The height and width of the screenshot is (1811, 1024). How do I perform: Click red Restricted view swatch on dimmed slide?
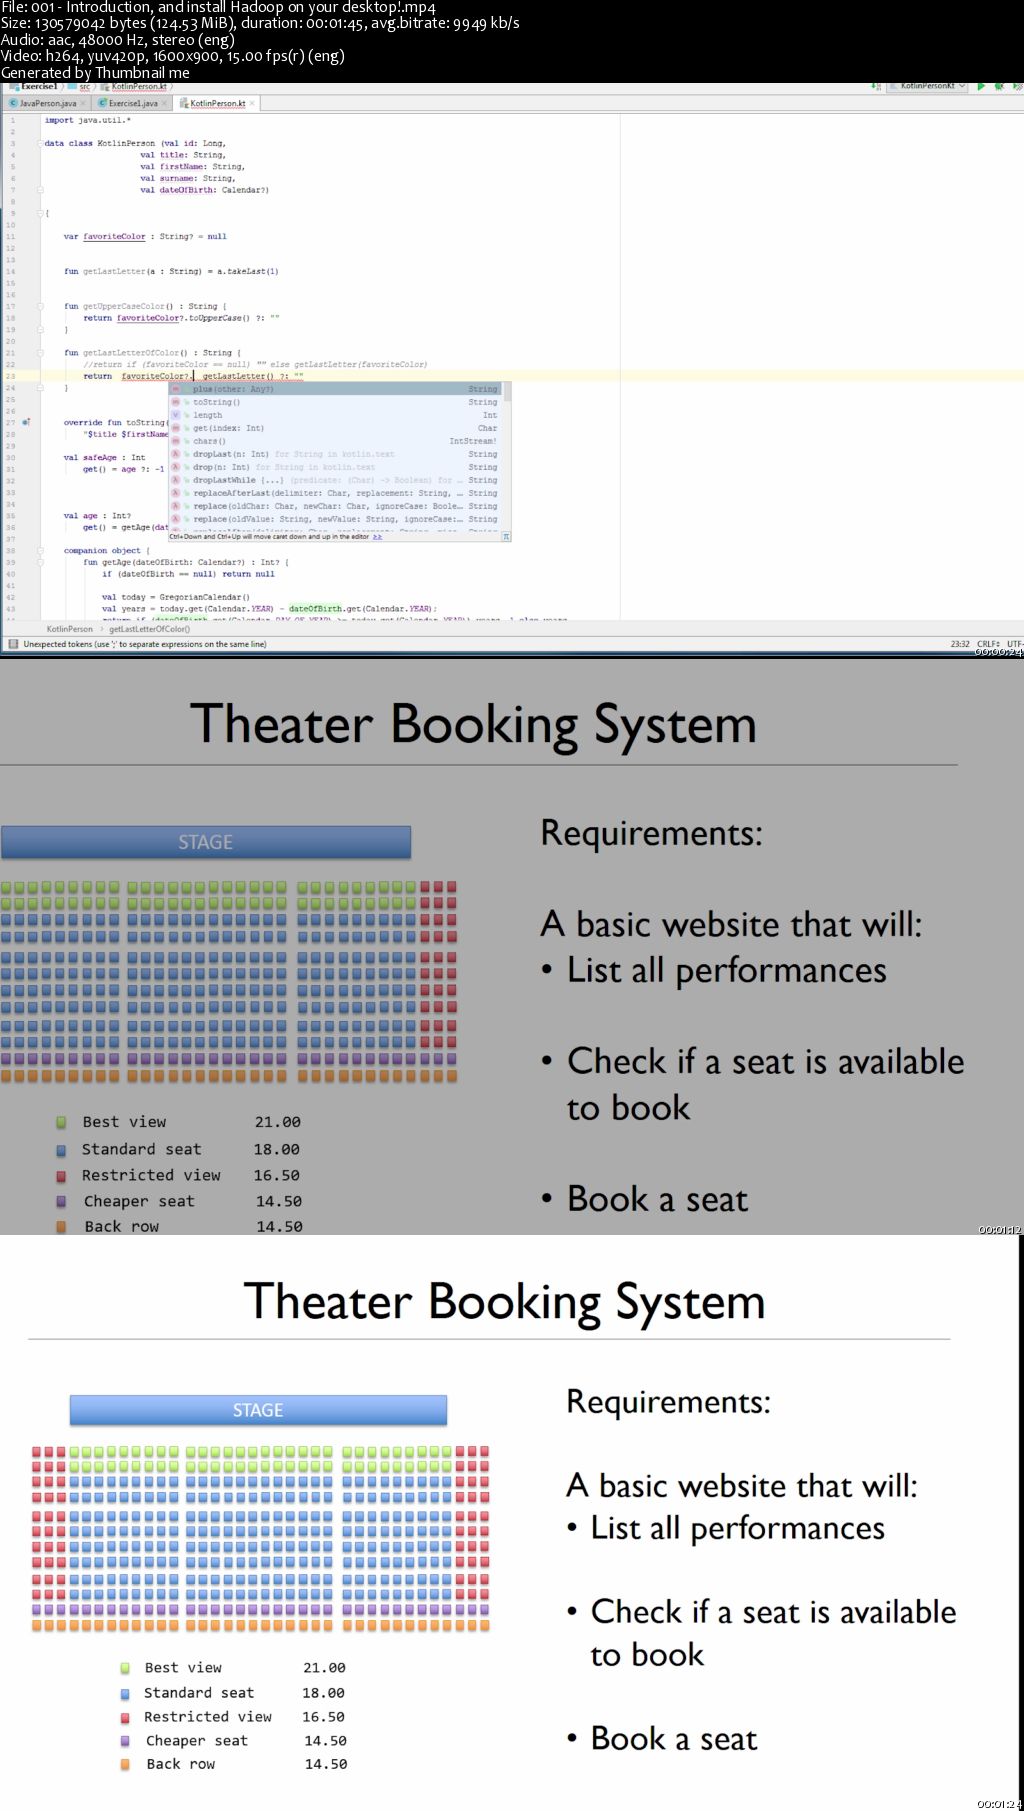pos(61,1176)
